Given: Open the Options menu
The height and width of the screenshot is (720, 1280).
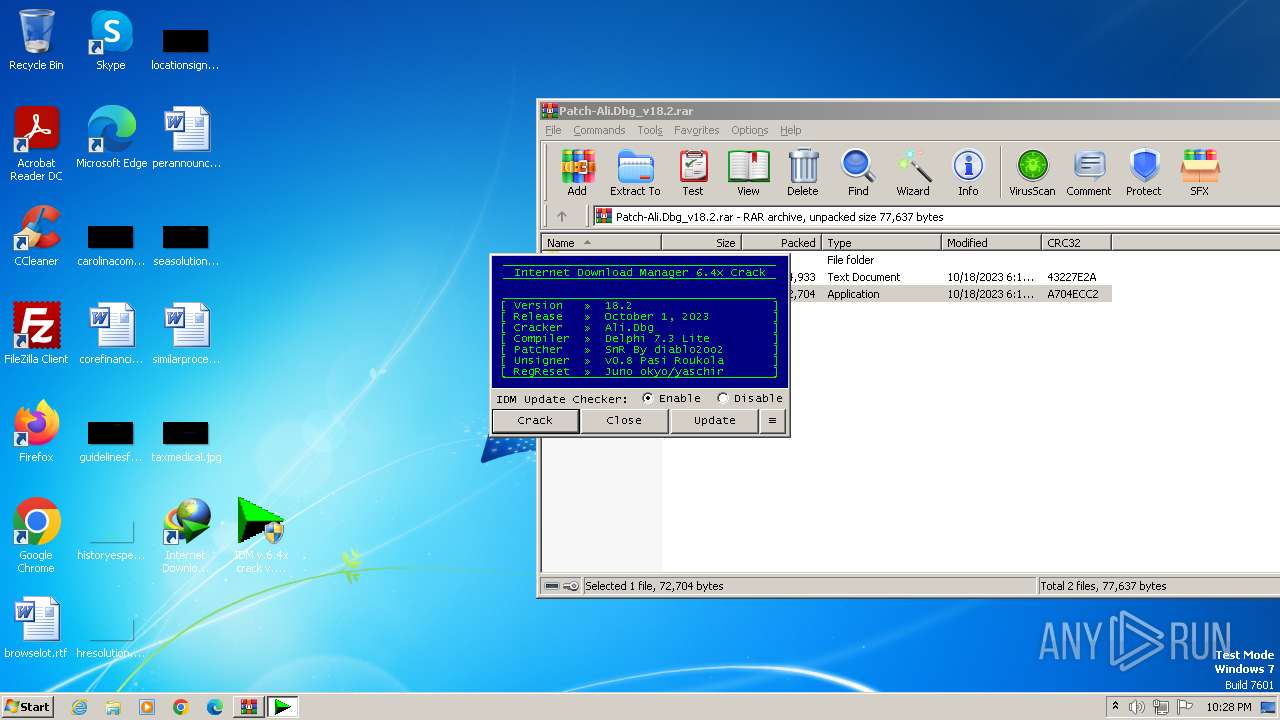Looking at the screenshot, I should (749, 130).
